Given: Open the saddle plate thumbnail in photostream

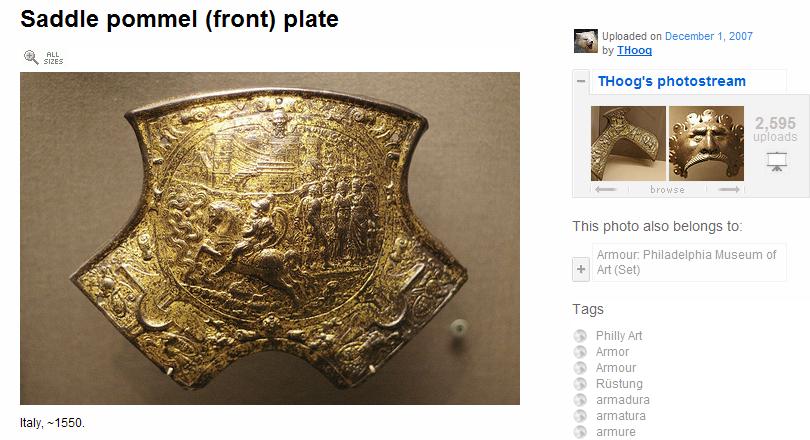Looking at the screenshot, I should pos(628,143).
